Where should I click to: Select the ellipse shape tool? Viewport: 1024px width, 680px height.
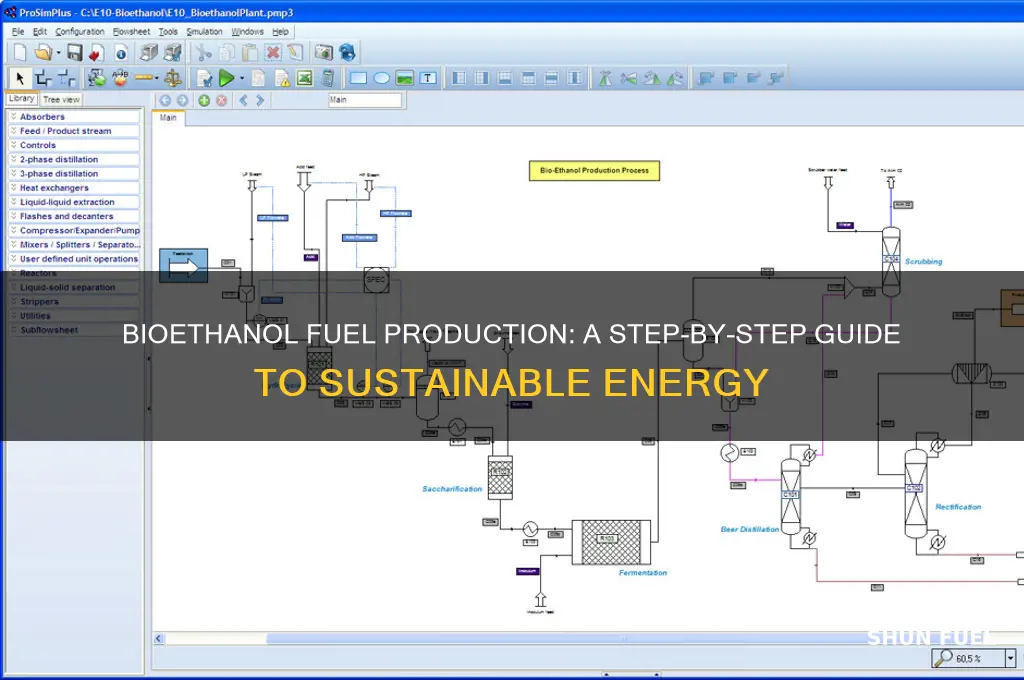point(381,78)
